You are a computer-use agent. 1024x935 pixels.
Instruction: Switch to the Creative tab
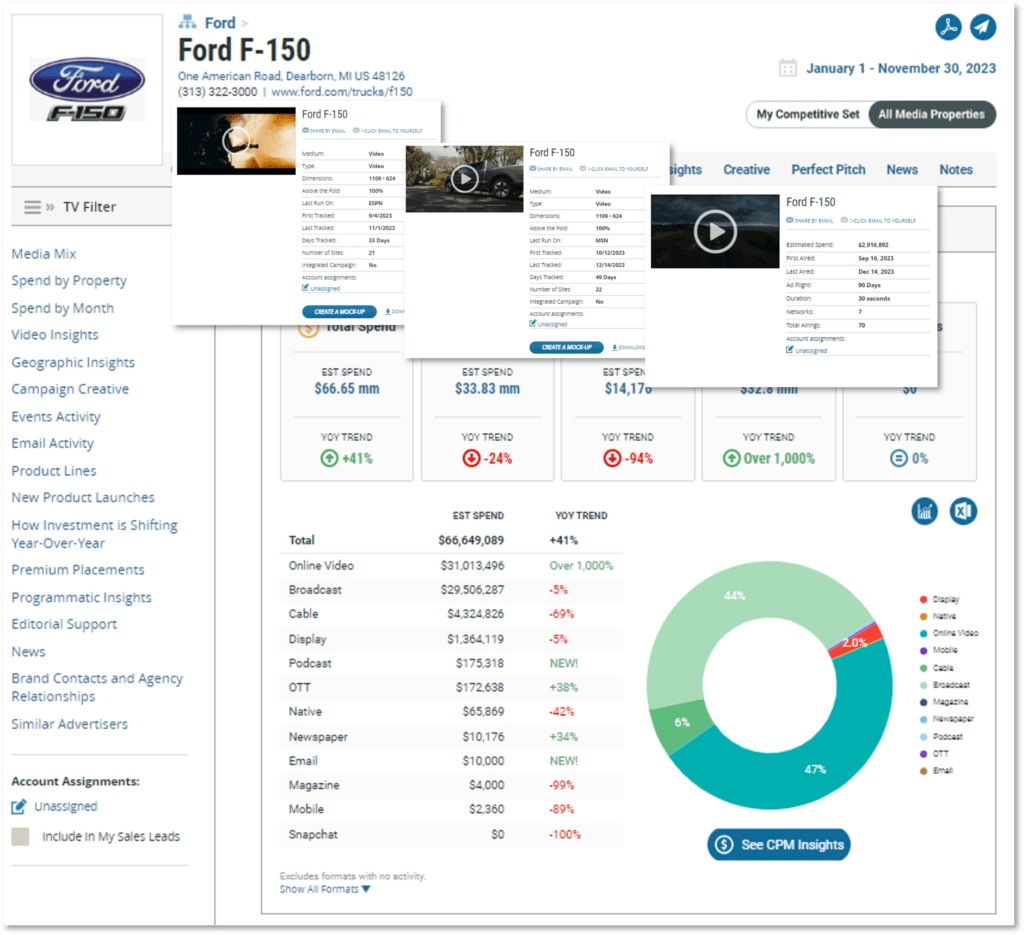(x=746, y=170)
